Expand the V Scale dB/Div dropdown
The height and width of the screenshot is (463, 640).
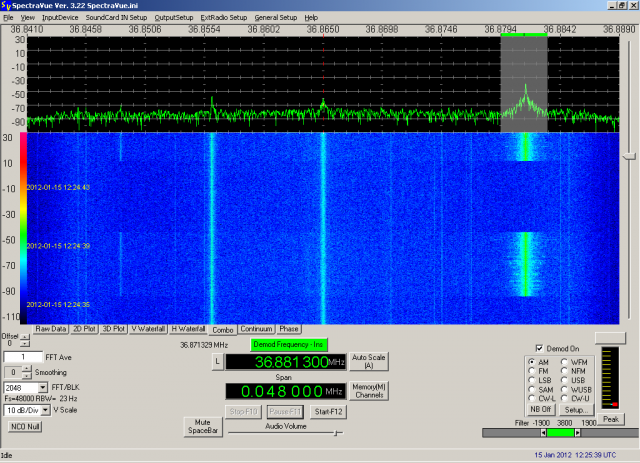43,410
